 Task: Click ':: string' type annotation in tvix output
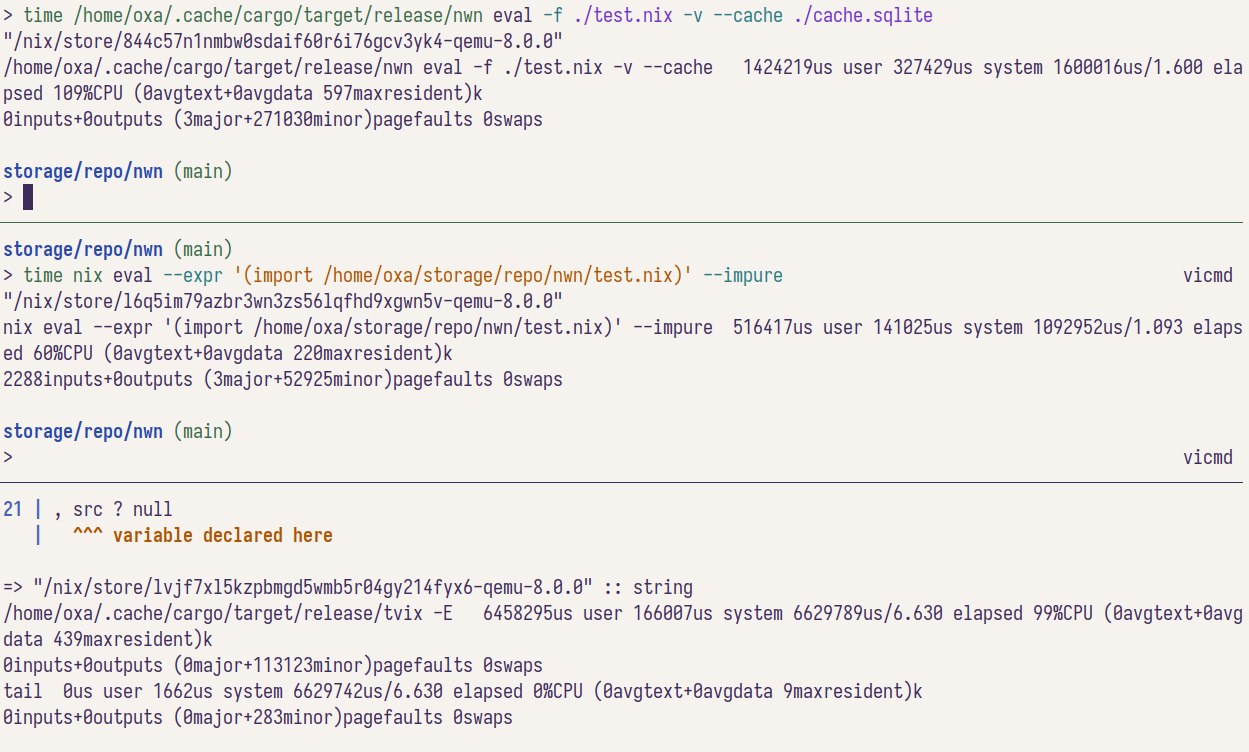[648, 587]
